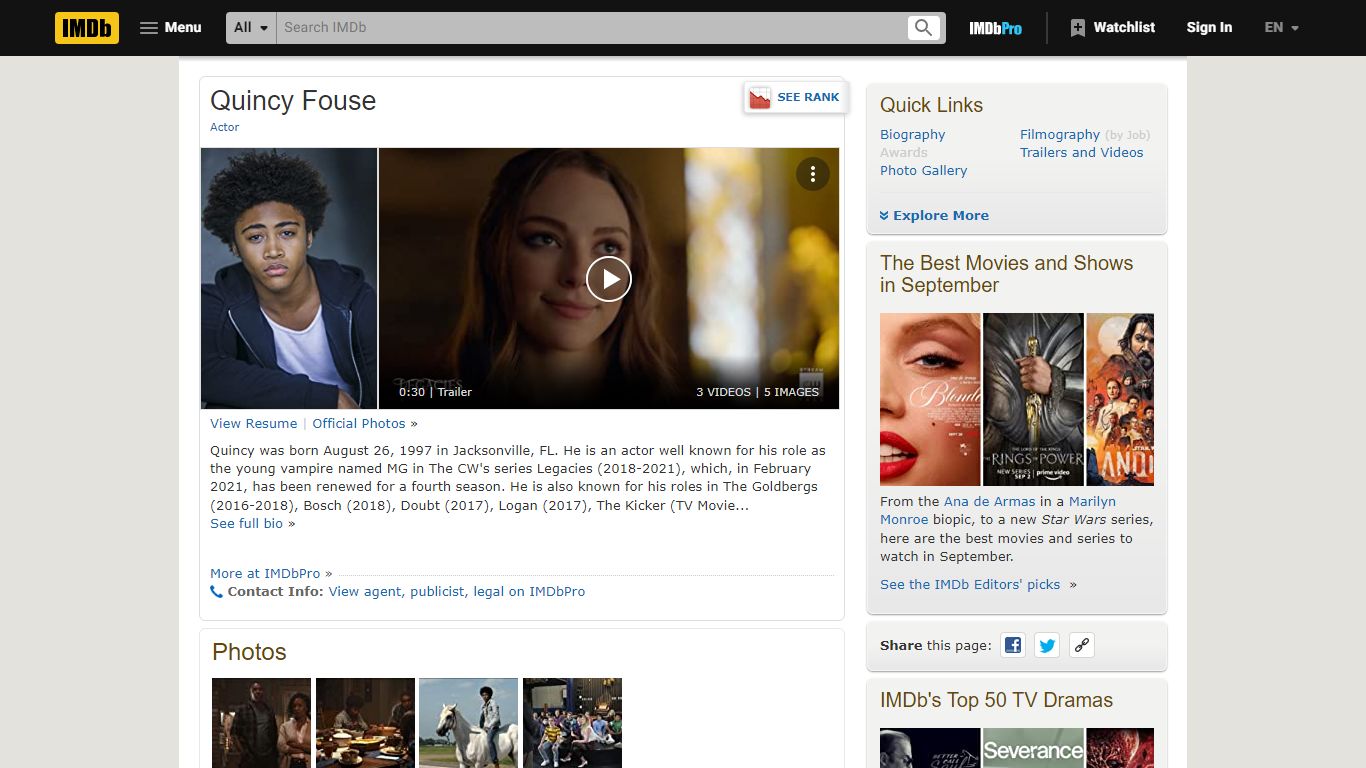Open first photo of two people
This screenshot has height=768, width=1366.
(x=261, y=723)
